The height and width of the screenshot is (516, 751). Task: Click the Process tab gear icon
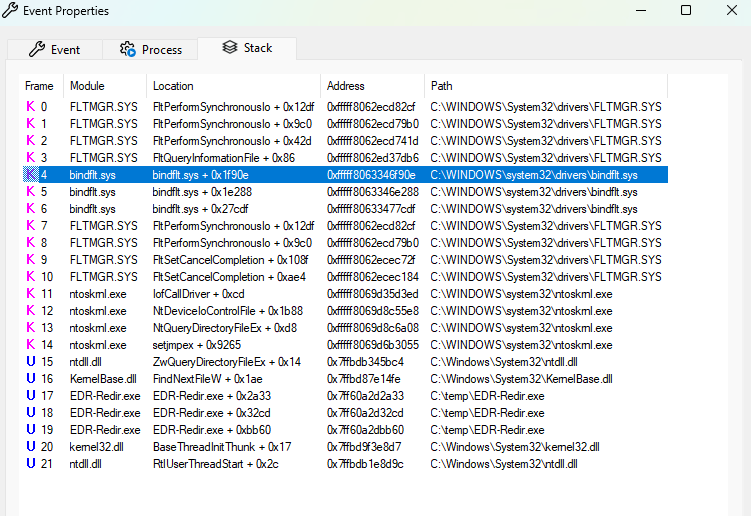[128, 49]
